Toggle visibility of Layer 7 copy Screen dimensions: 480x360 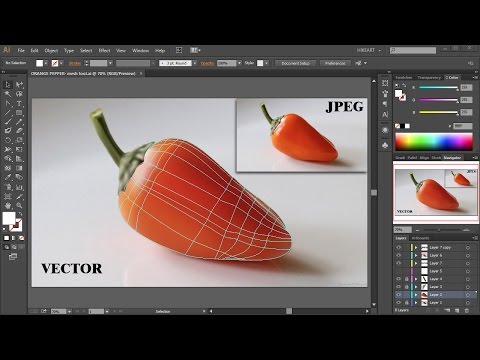pyautogui.click(x=399, y=247)
